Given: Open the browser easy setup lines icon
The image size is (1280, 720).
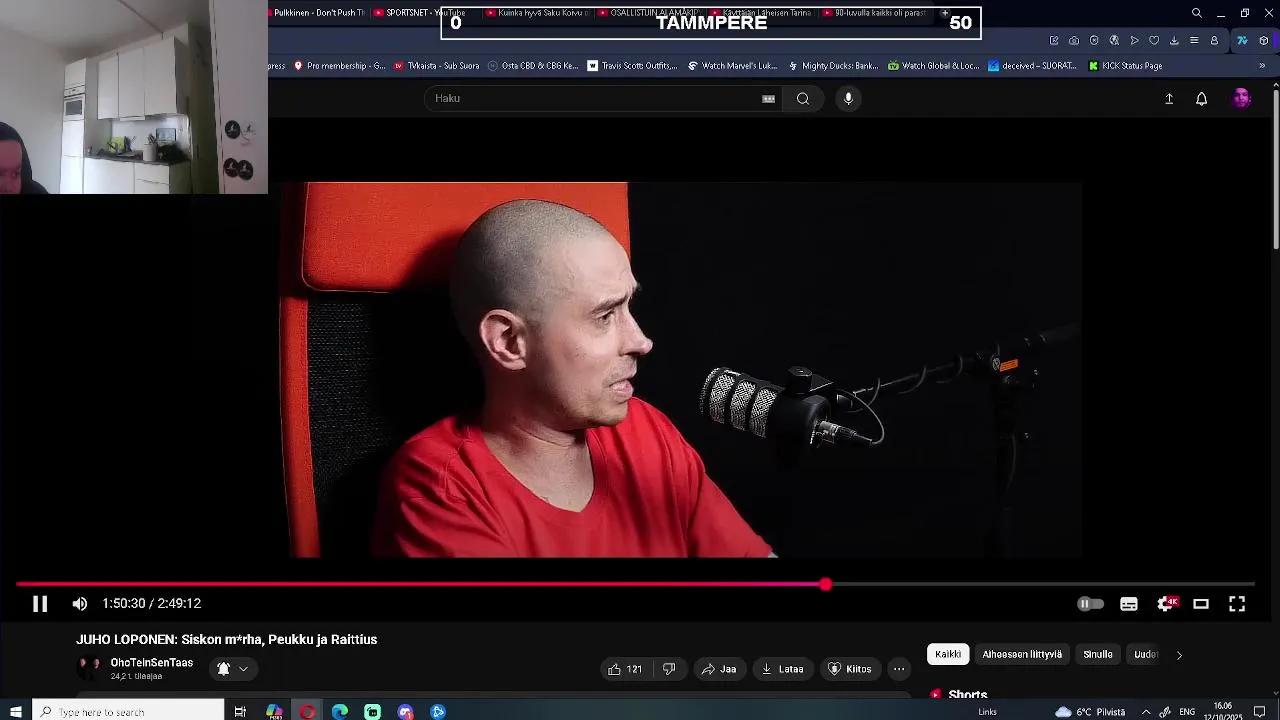Looking at the screenshot, I should (1194, 41).
